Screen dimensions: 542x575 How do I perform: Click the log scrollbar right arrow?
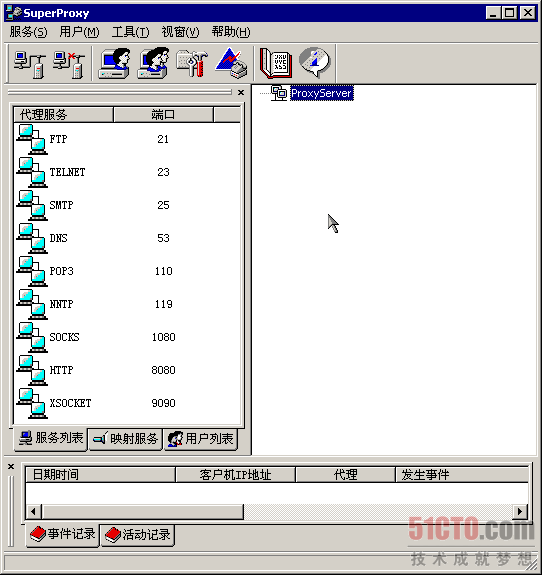click(520, 511)
